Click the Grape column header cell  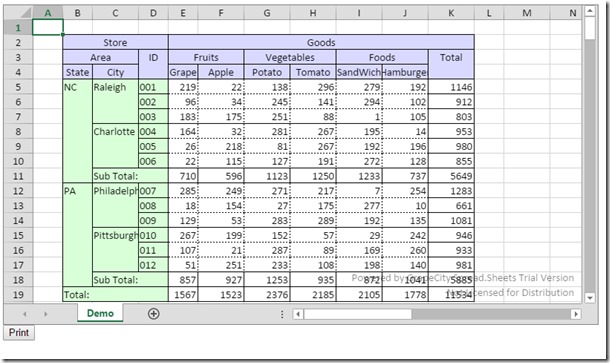(183, 72)
